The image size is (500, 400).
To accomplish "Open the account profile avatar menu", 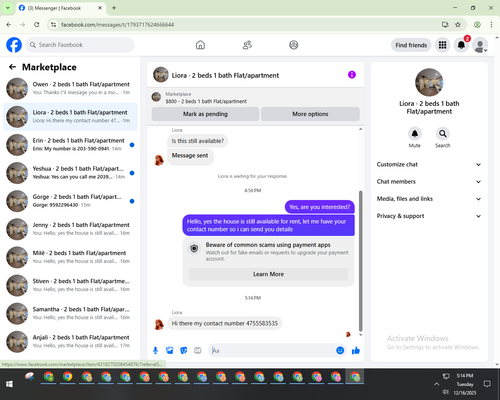I will pyautogui.click(x=480, y=45).
